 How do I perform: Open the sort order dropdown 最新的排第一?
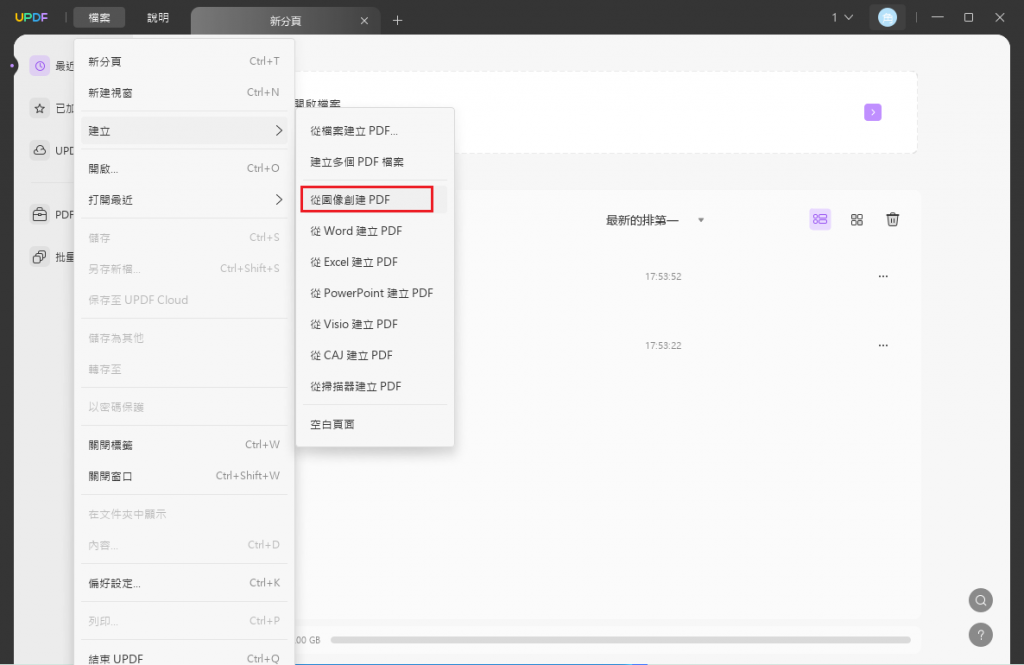654,220
